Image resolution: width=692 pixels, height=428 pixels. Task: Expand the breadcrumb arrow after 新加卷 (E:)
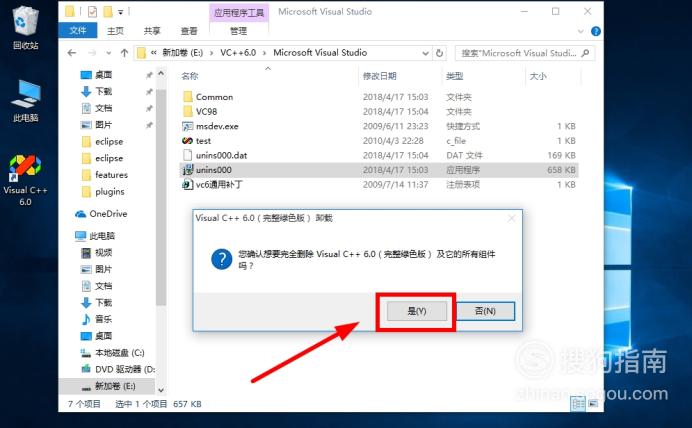tap(211, 53)
